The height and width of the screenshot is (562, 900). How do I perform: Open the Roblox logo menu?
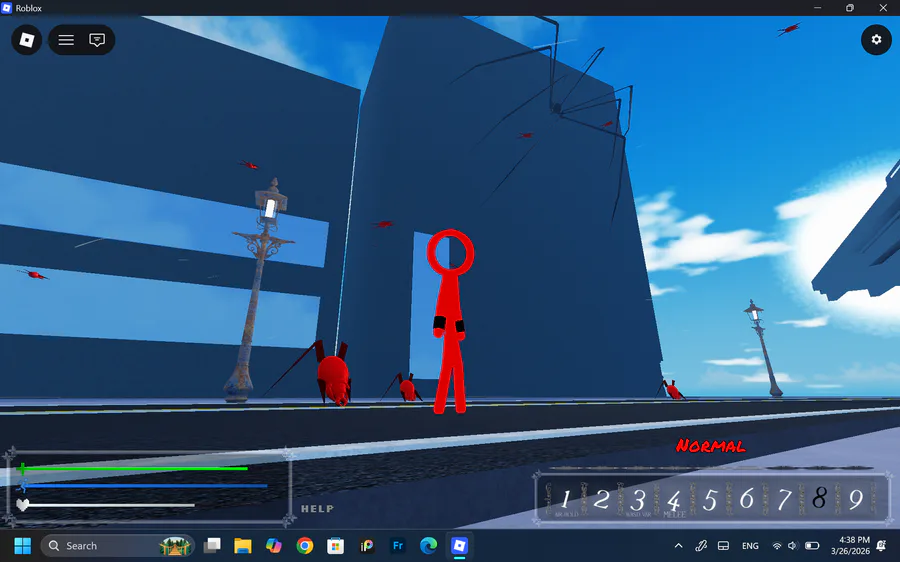tap(26, 40)
